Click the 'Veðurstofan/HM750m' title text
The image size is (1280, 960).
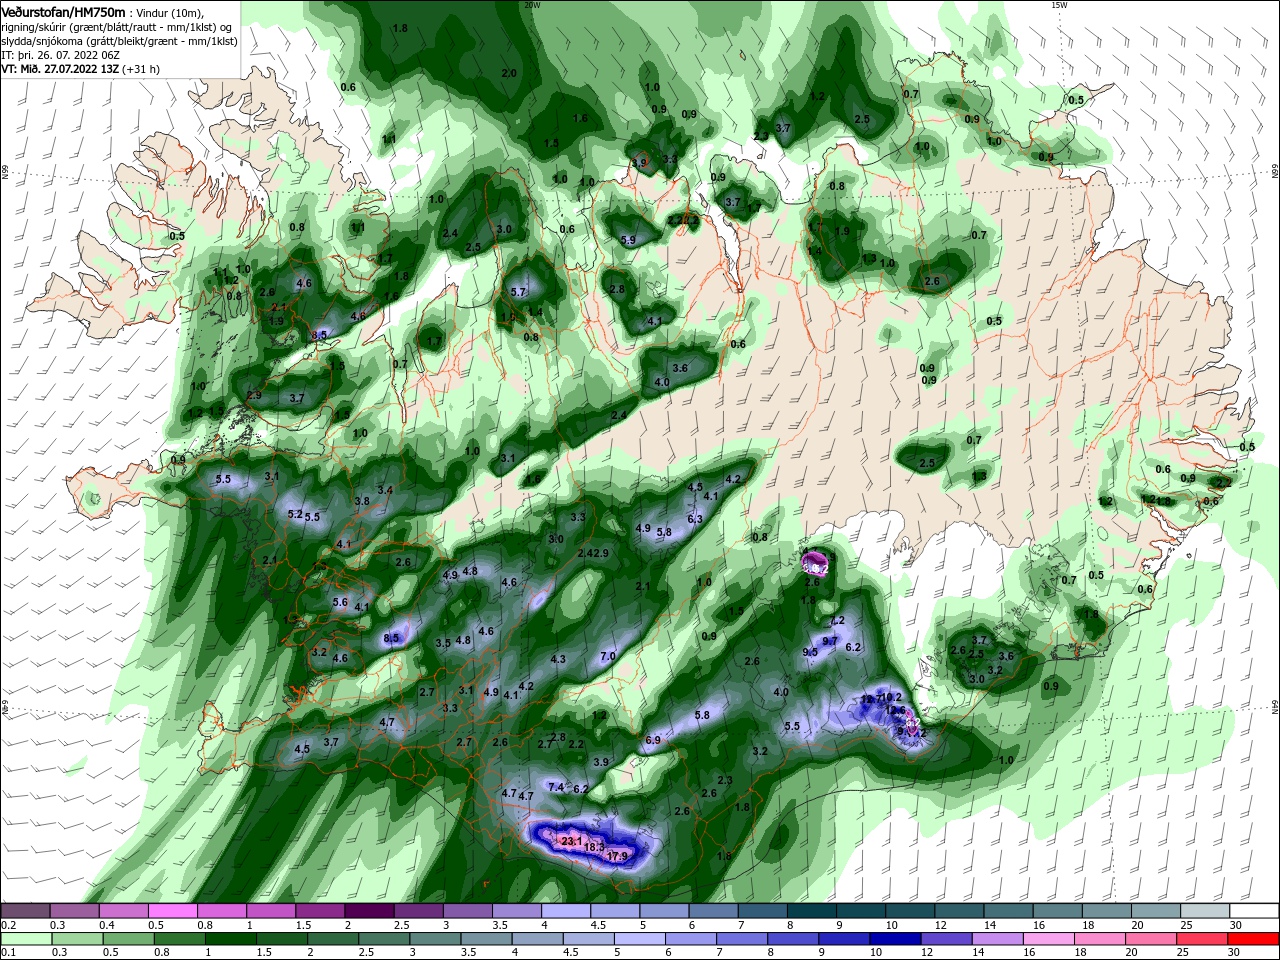coord(63,11)
